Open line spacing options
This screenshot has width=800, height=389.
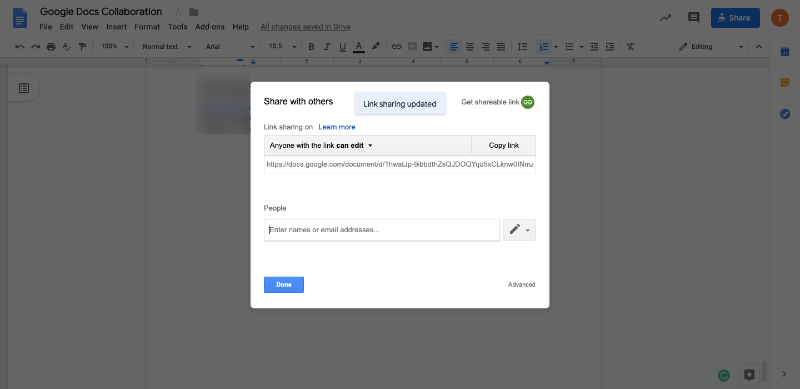click(522, 46)
